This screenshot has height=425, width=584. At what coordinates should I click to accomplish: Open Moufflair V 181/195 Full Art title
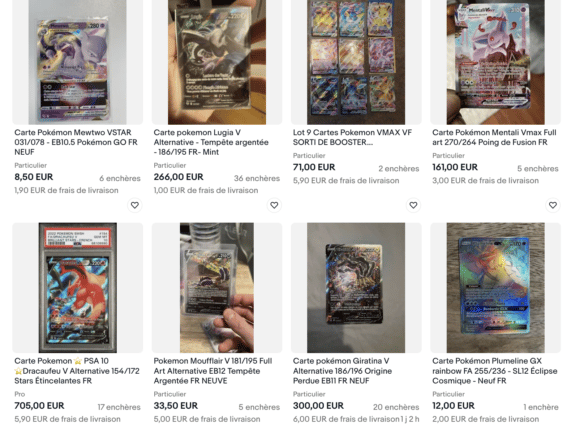tap(213, 371)
